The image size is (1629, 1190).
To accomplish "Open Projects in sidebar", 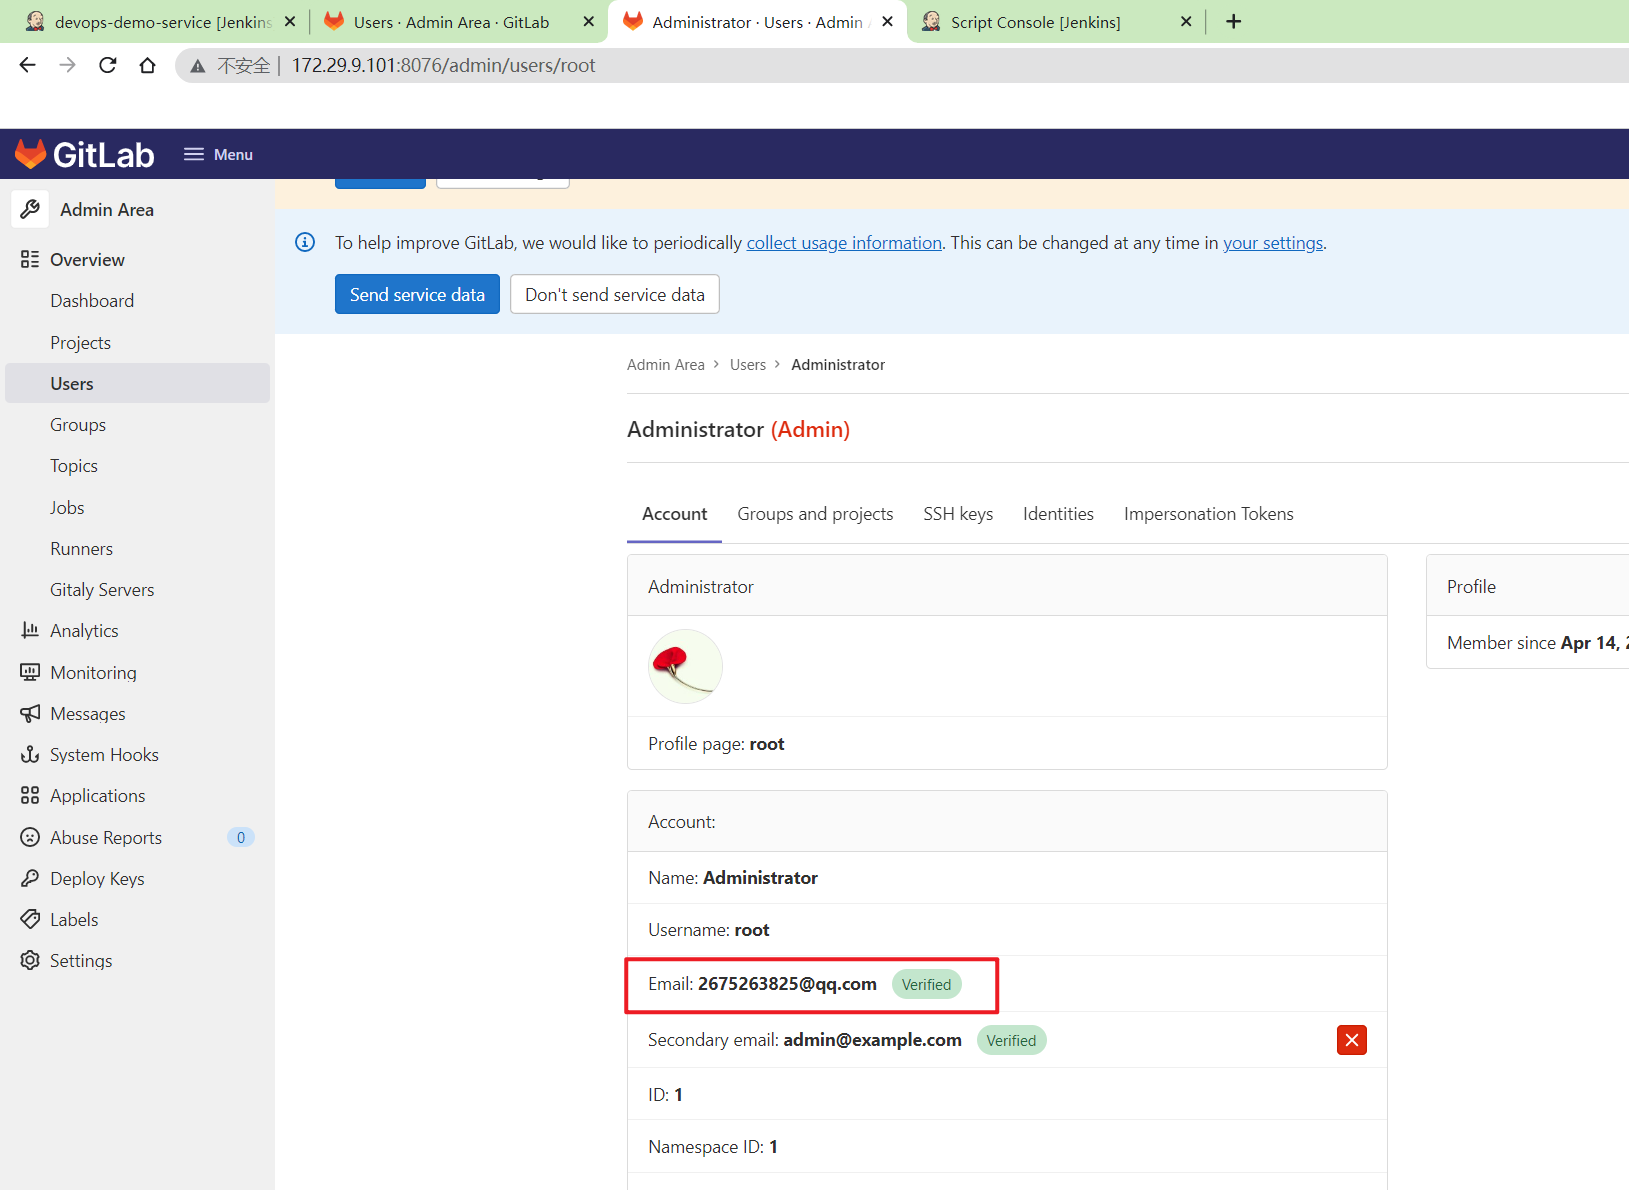I will 80,343.
